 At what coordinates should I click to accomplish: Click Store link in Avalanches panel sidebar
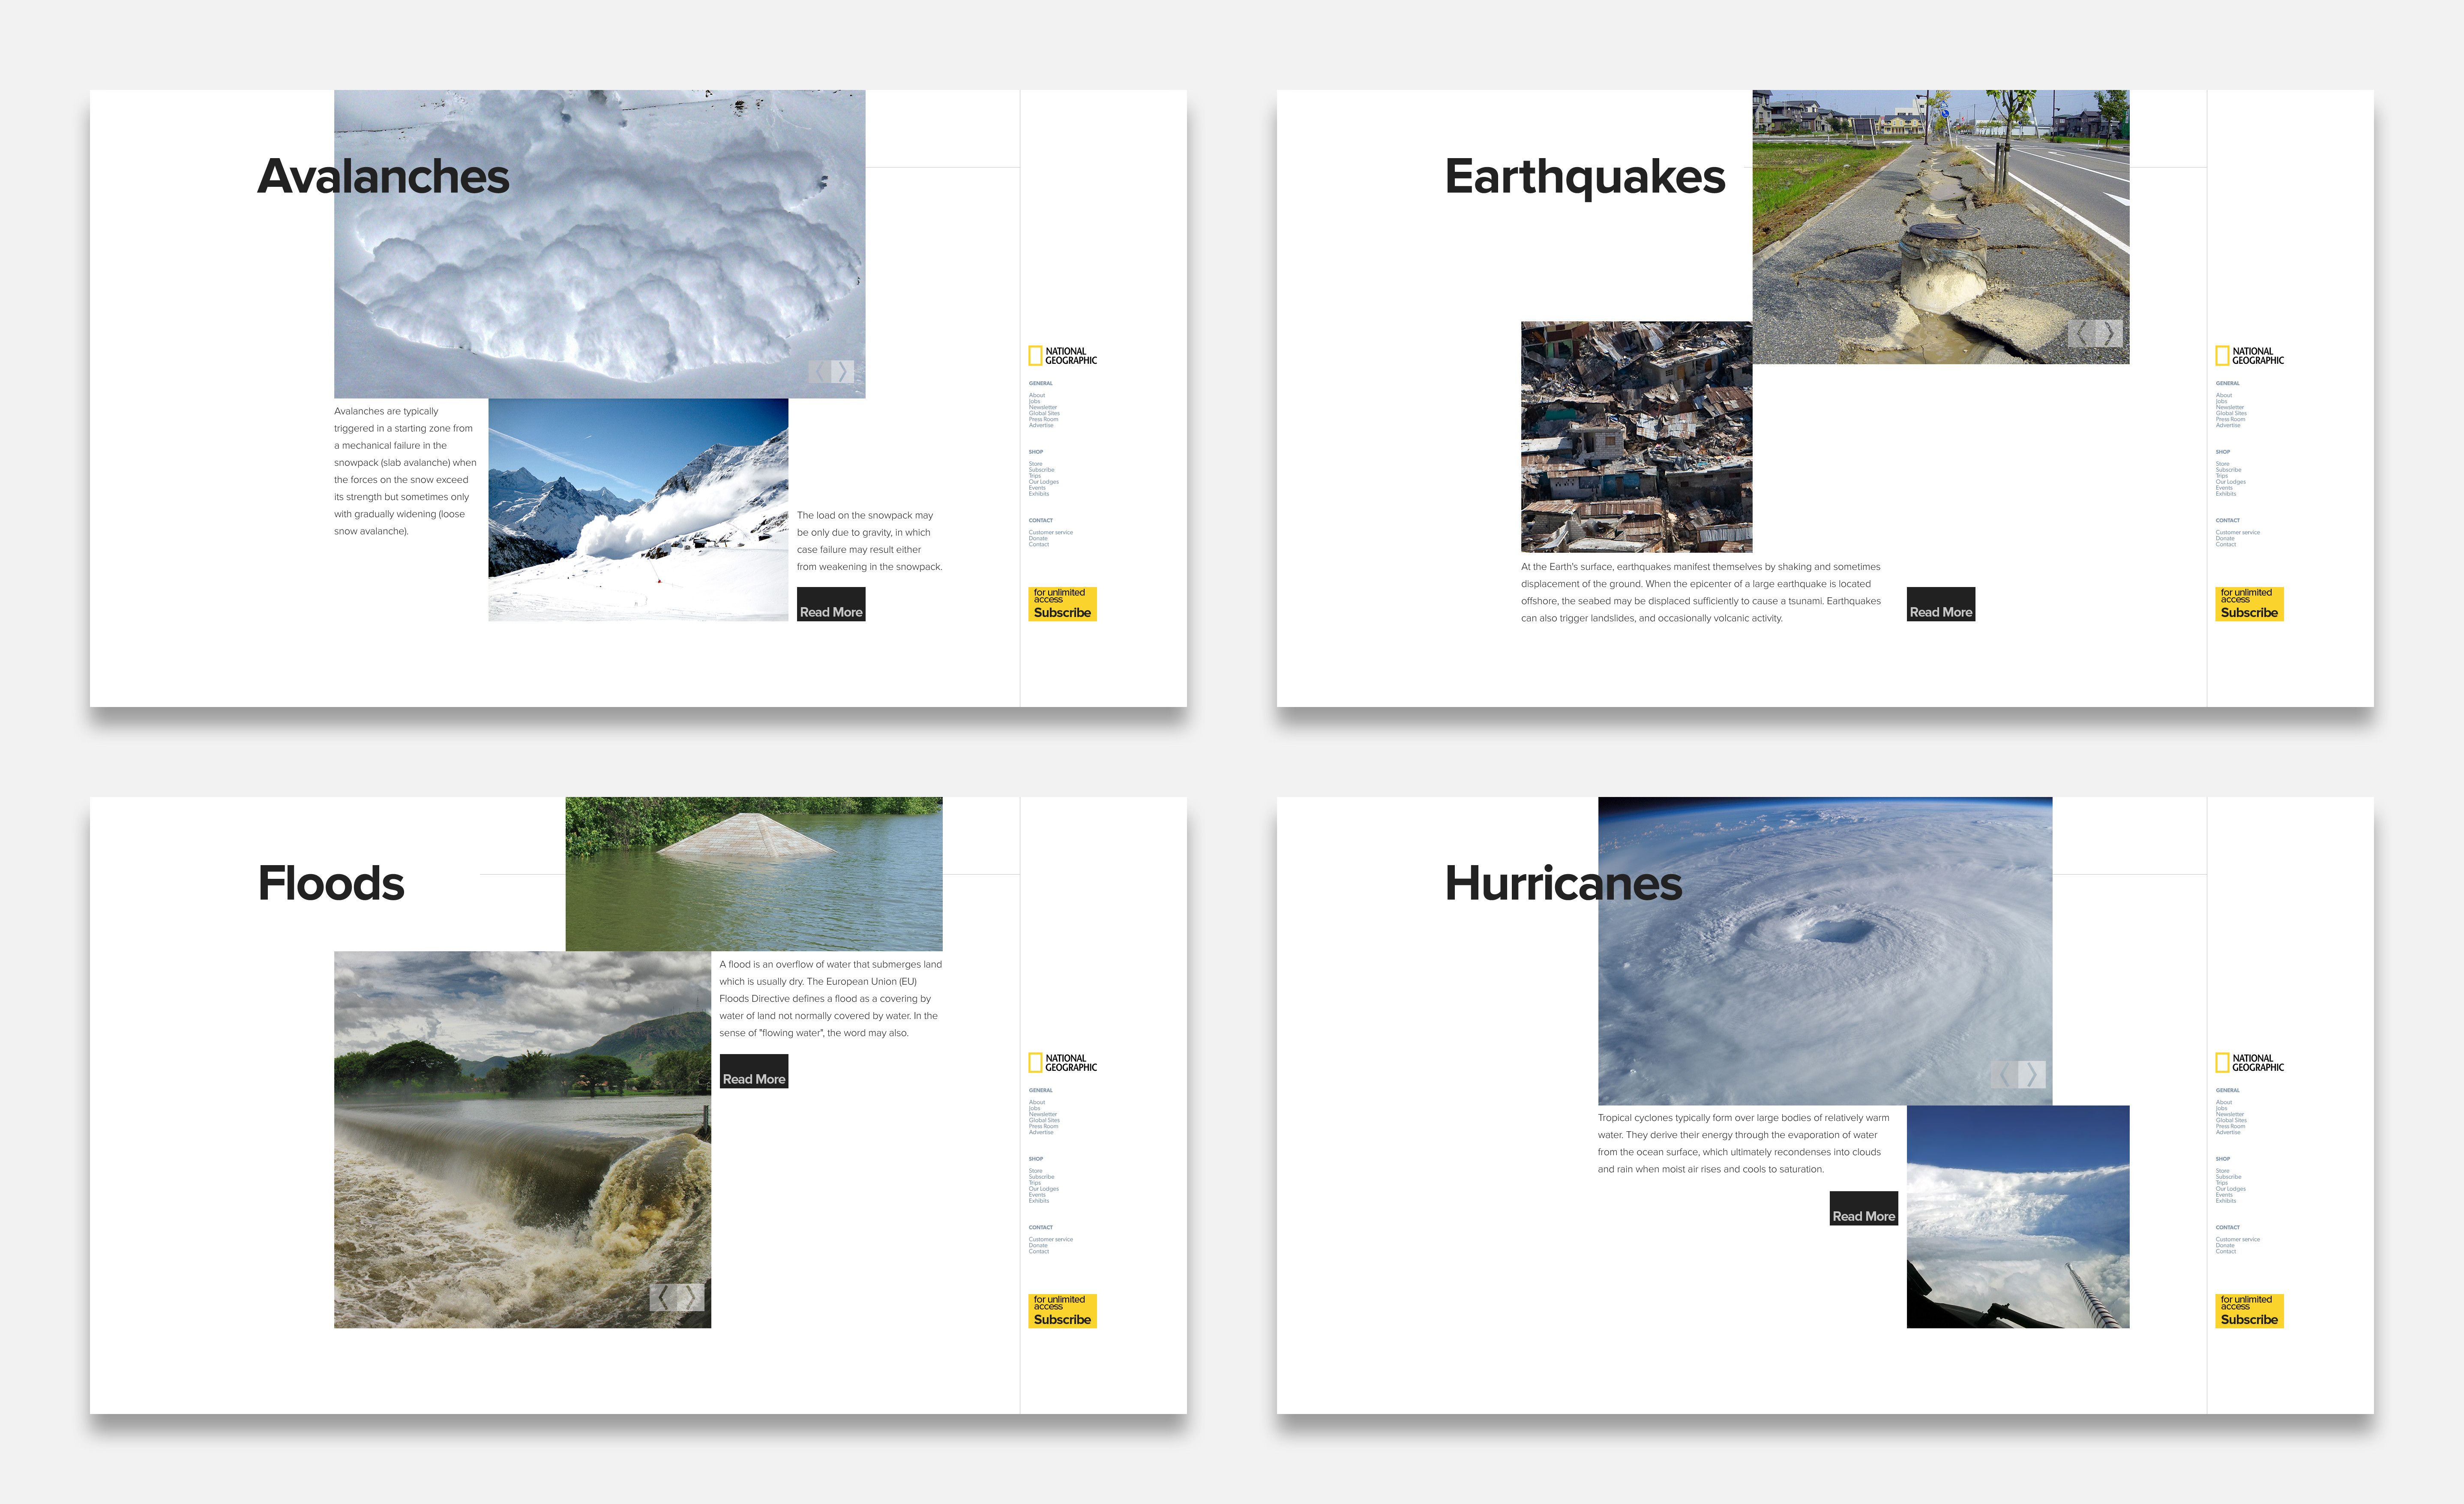[1036, 463]
